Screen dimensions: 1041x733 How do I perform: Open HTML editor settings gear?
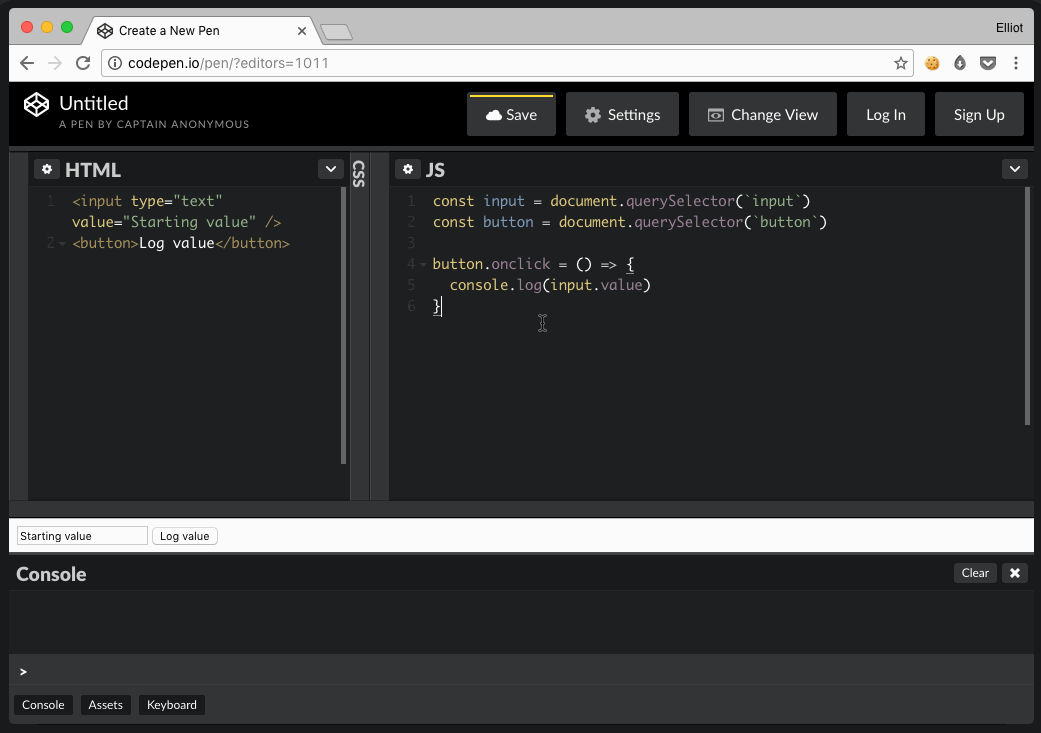[x=47, y=170]
